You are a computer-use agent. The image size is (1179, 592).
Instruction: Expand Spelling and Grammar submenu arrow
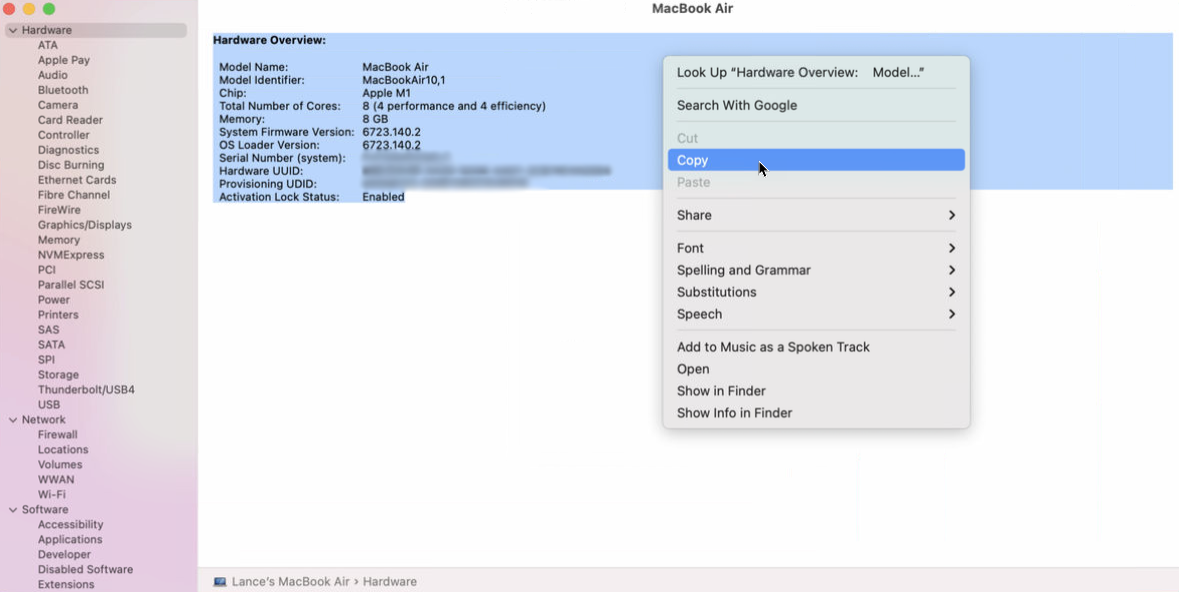click(952, 270)
